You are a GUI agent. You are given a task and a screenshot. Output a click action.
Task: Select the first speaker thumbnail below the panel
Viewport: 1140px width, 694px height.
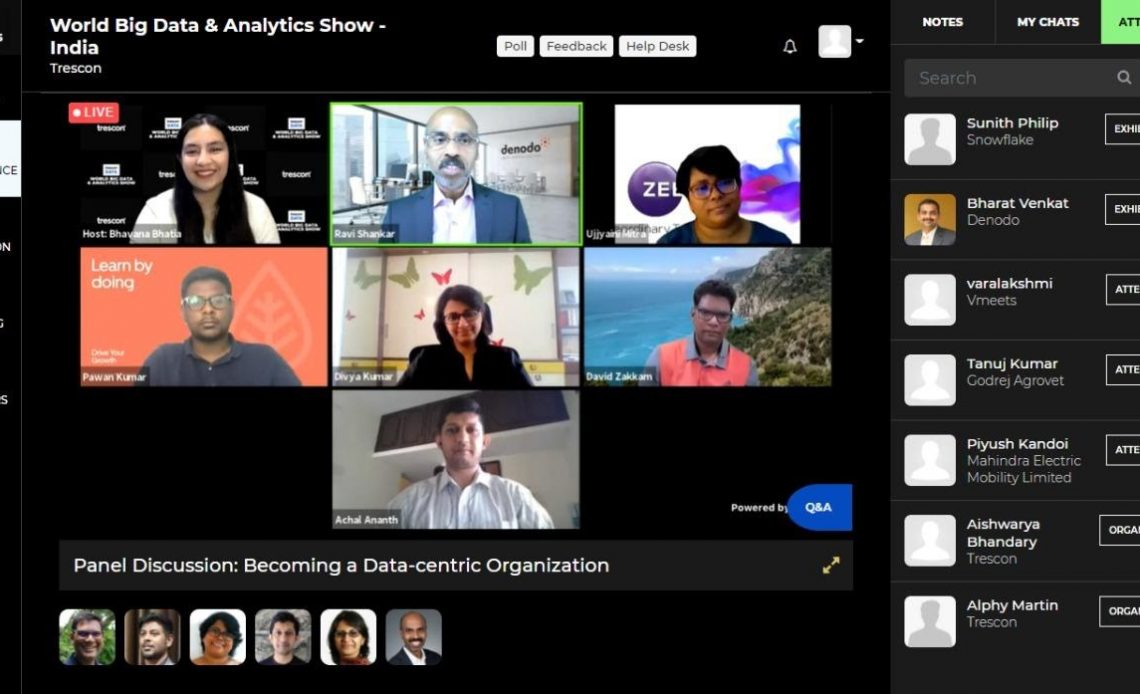(x=87, y=637)
